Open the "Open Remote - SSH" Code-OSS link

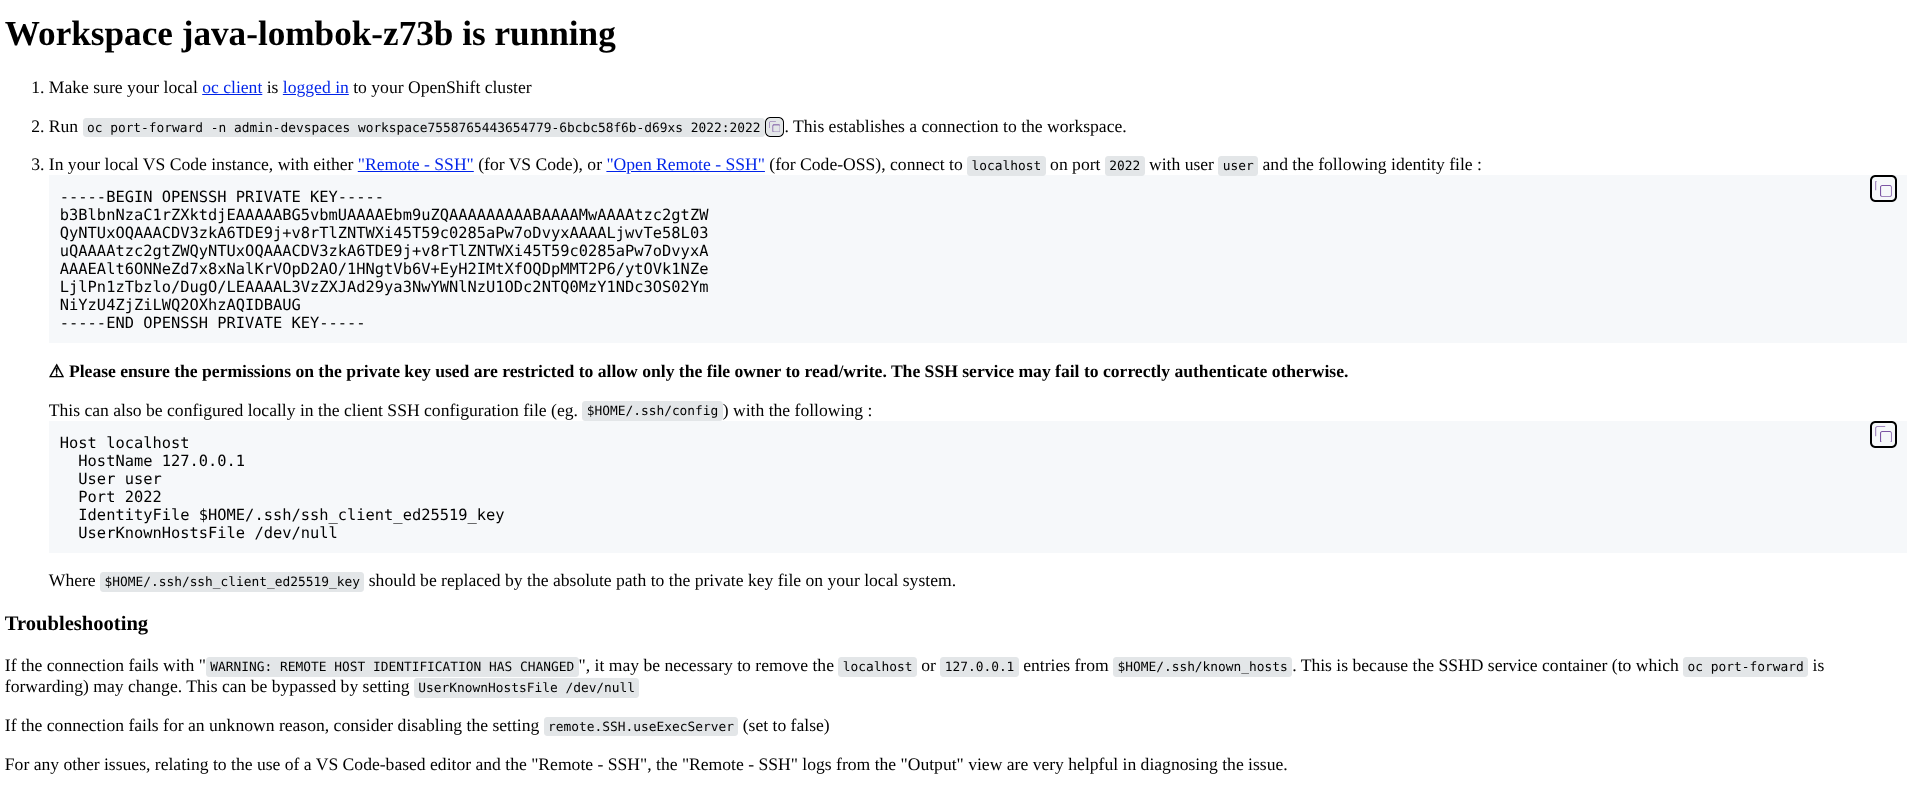point(685,165)
